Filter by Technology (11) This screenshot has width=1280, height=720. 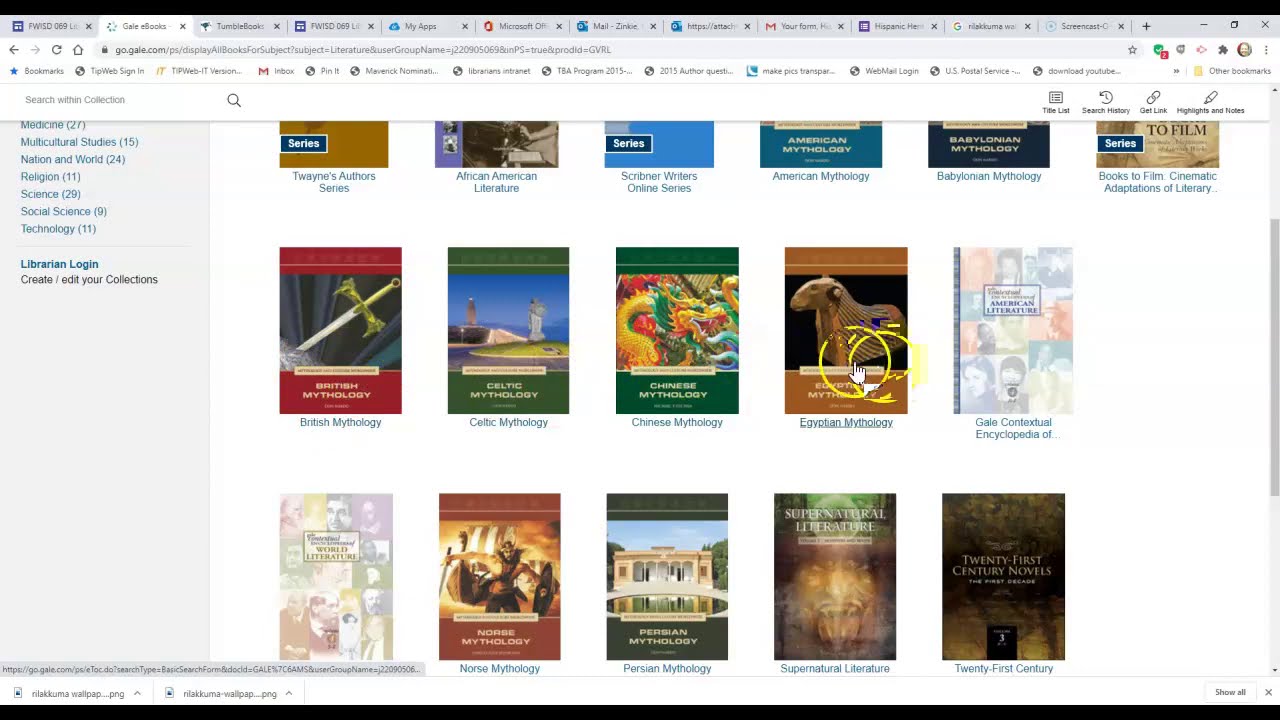(58, 229)
